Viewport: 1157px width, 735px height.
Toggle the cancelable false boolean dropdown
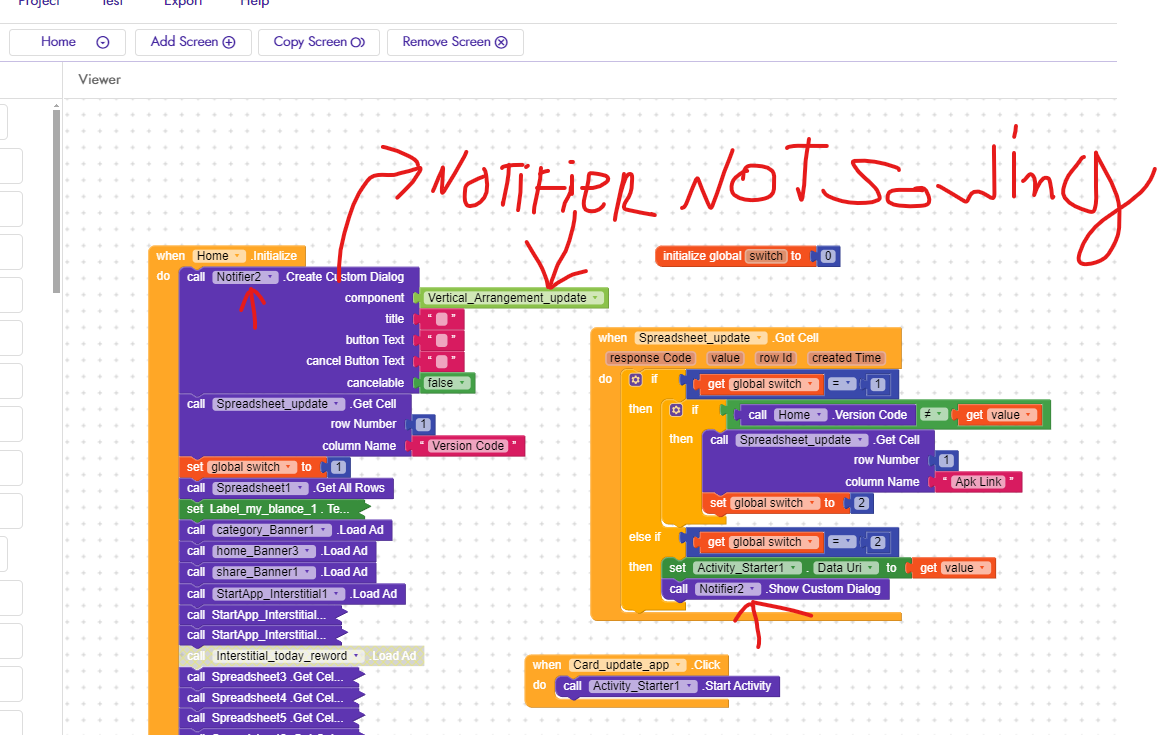(447, 383)
